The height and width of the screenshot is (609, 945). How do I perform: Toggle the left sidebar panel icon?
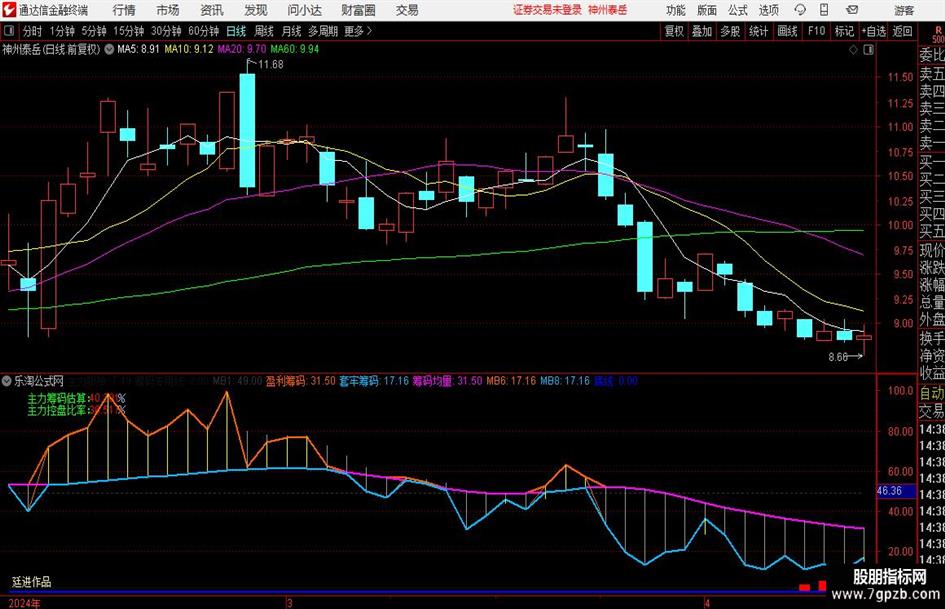8,31
